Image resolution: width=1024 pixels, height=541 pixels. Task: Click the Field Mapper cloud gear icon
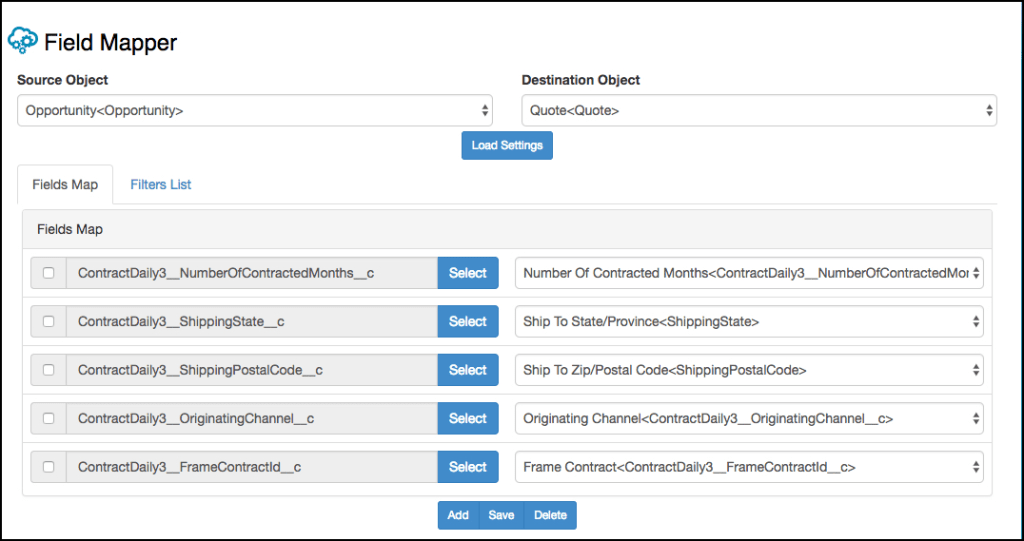point(22,41)
